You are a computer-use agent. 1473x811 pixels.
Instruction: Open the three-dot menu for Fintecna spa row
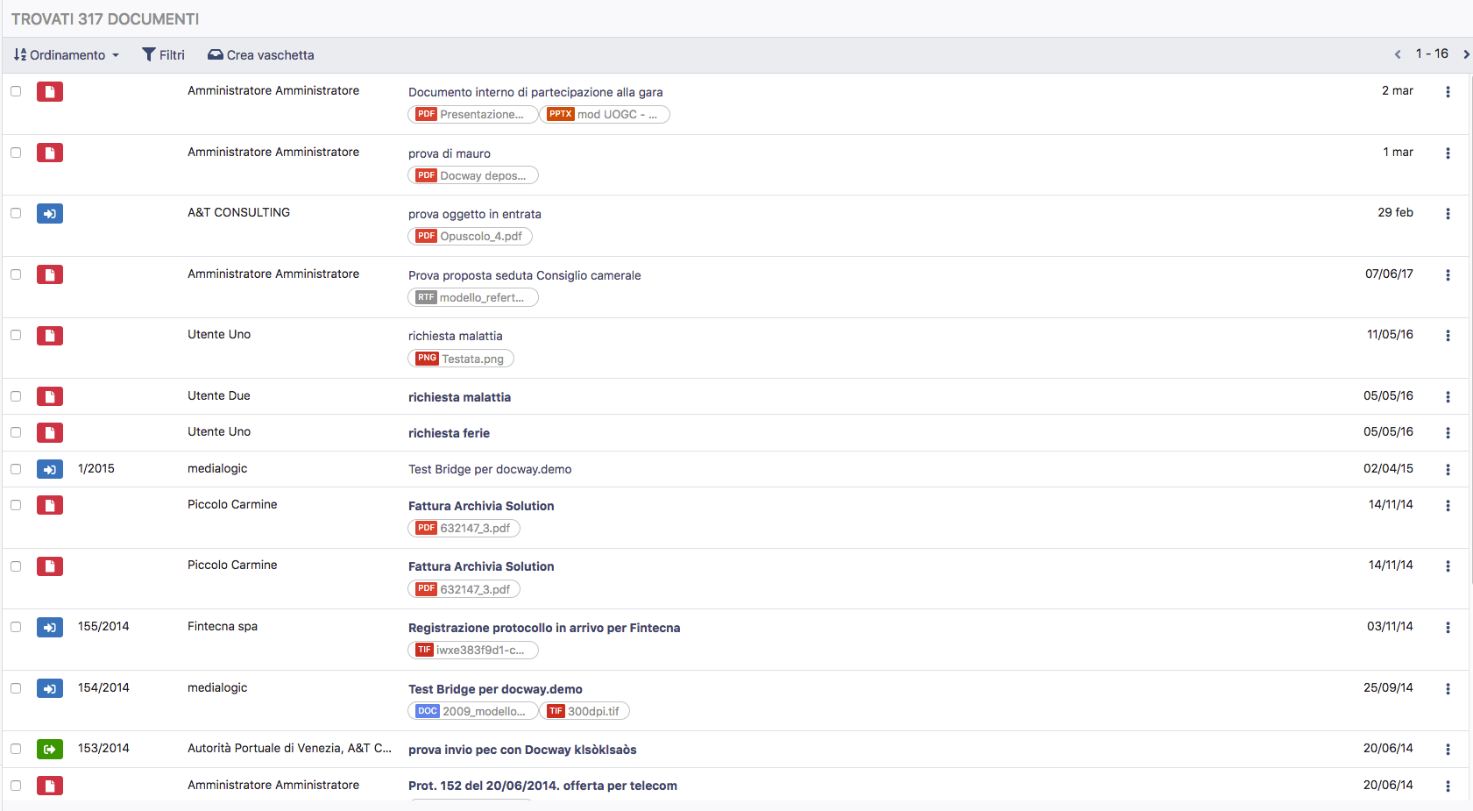tap(1447, 628)
